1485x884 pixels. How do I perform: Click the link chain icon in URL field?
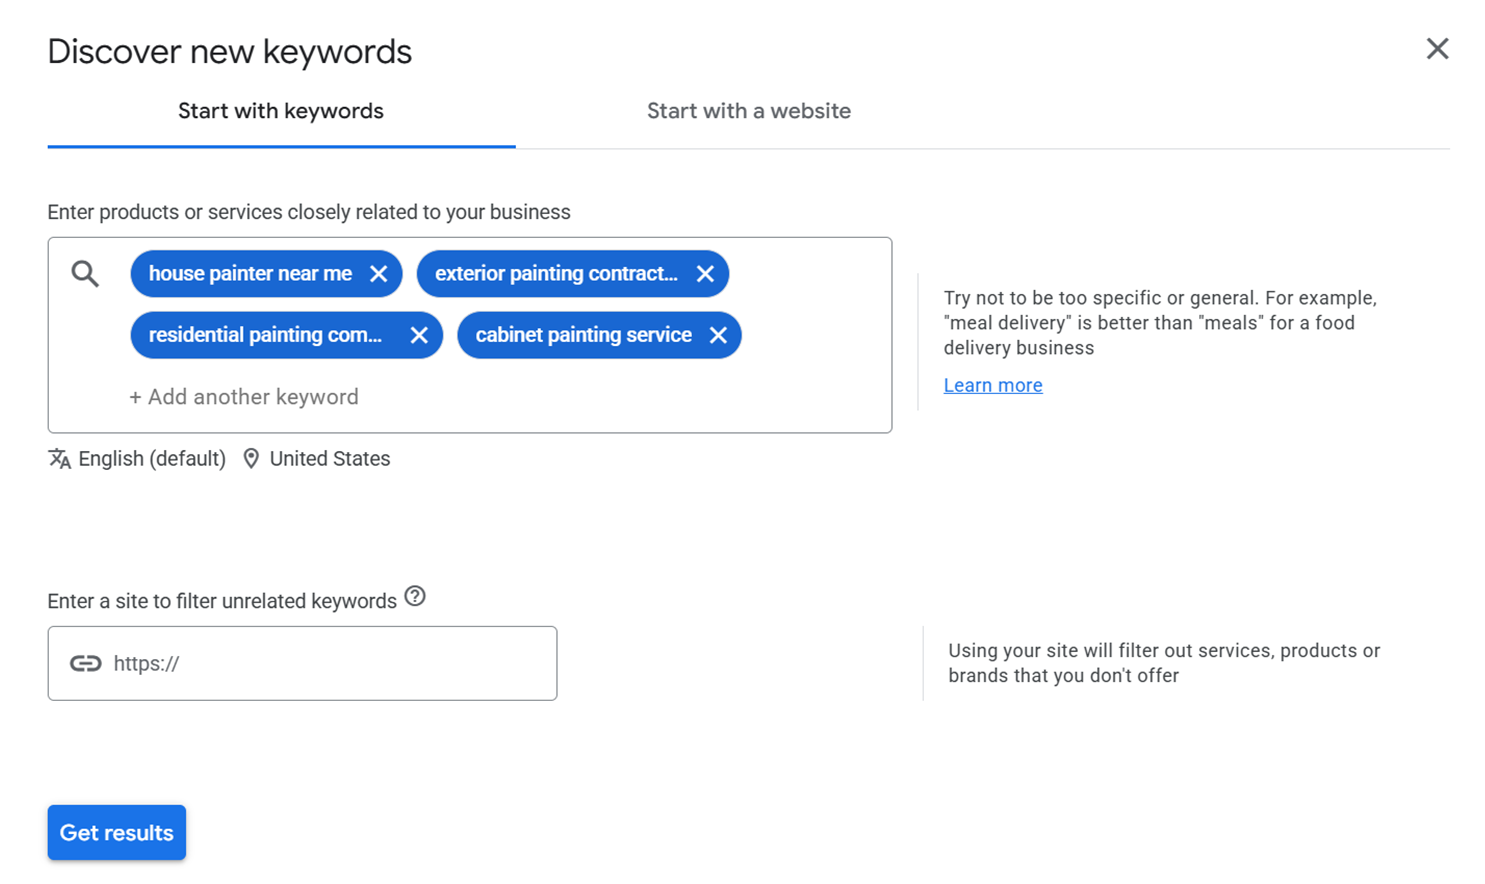point(85,664)
